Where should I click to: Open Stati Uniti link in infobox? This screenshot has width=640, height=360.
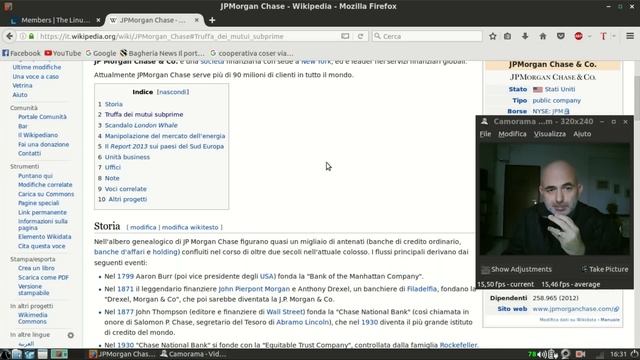pyautogui.click(x=560, y=89)
